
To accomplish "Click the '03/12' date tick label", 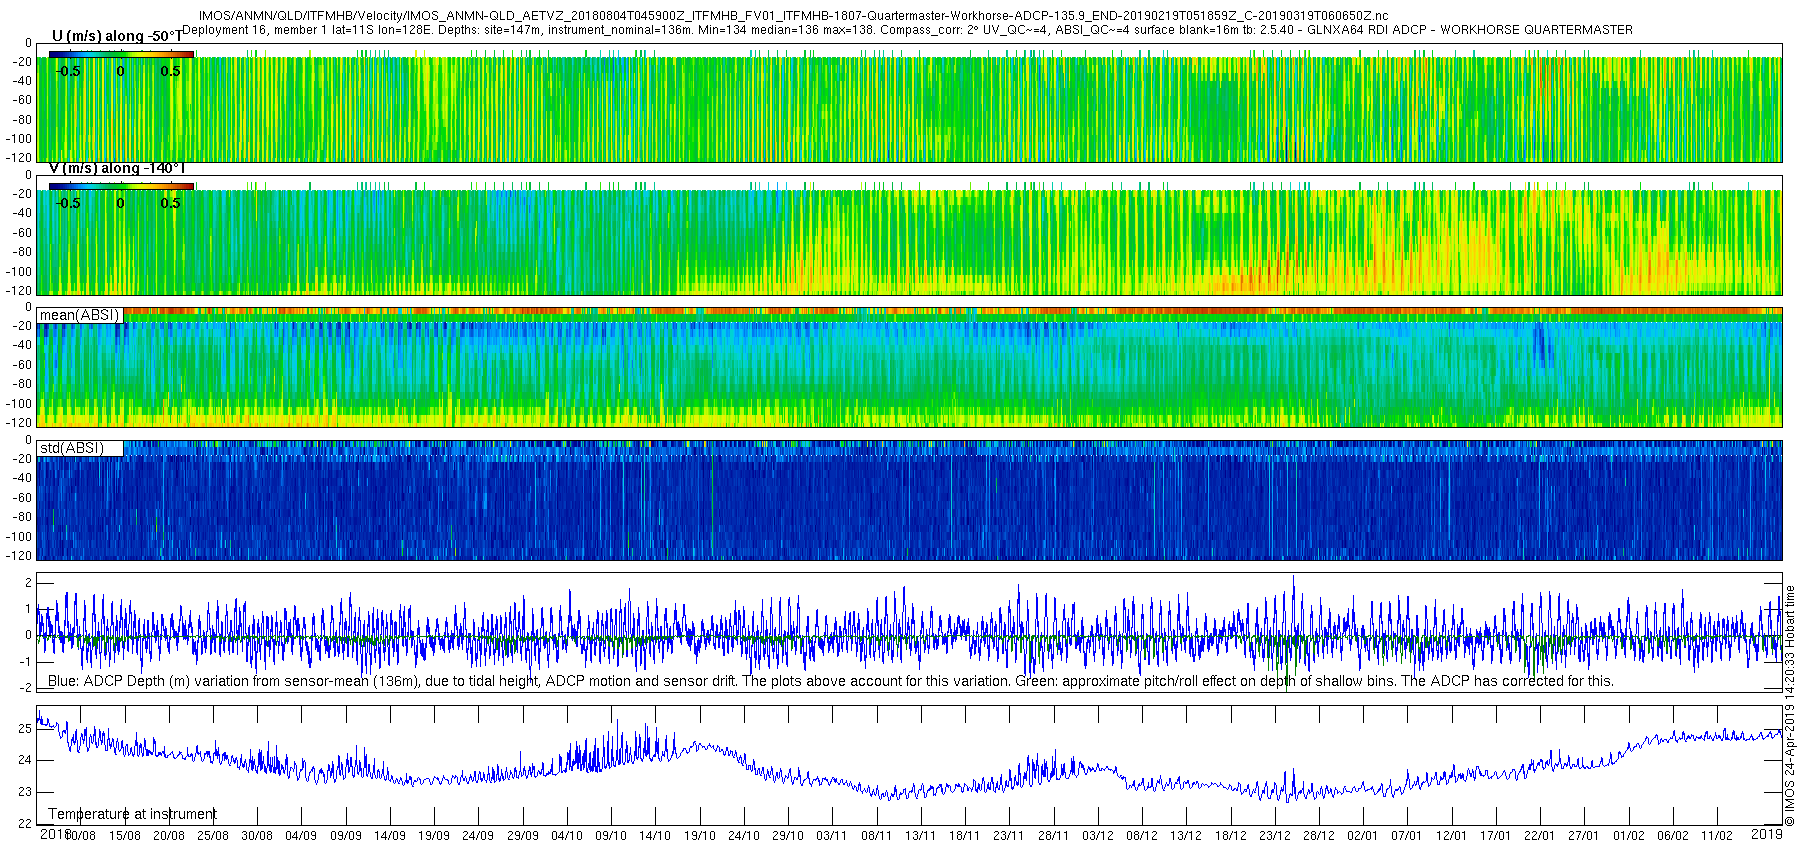I will pos(1098,836).
